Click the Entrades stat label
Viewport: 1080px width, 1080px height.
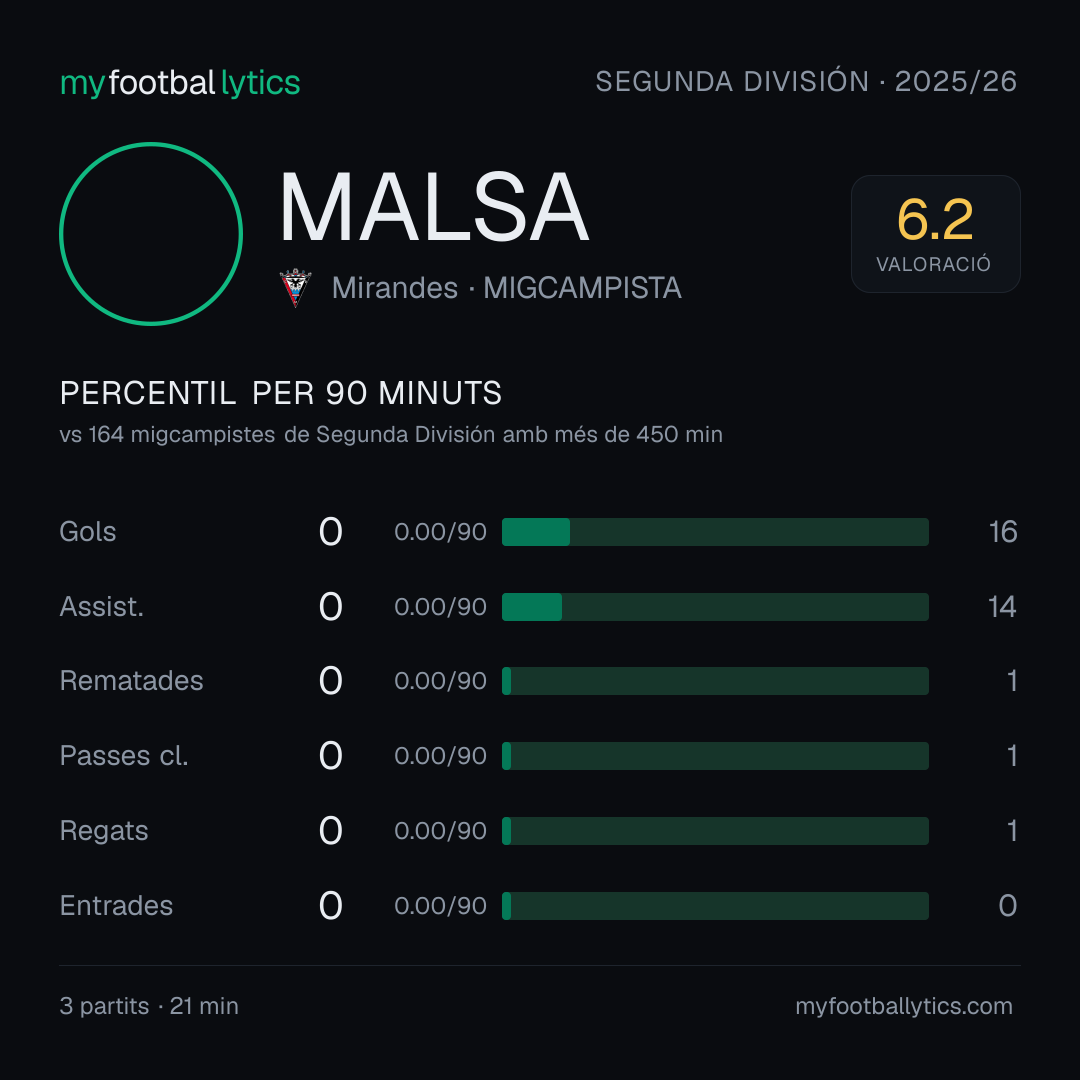[116, 906]
